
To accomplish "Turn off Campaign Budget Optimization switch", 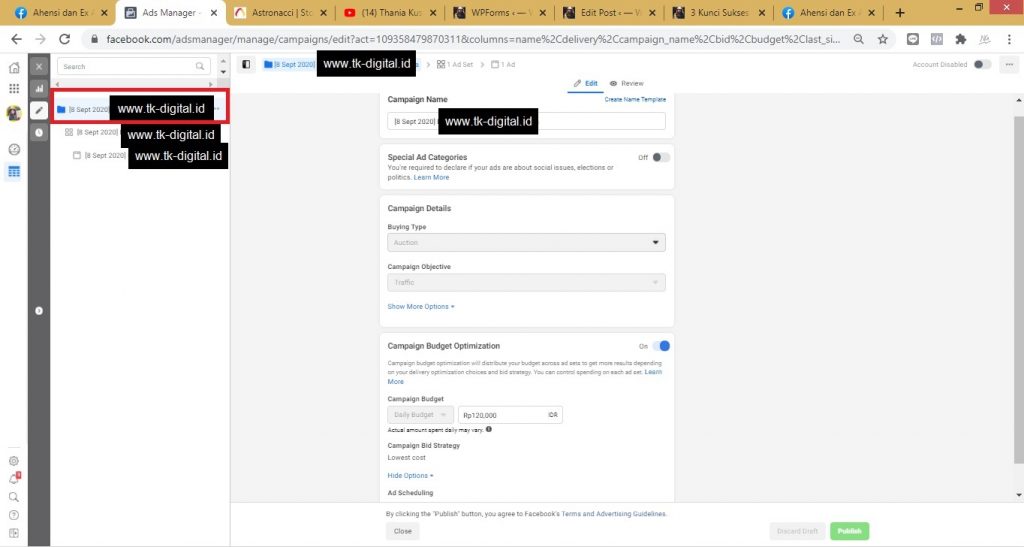I will [660, 346].
